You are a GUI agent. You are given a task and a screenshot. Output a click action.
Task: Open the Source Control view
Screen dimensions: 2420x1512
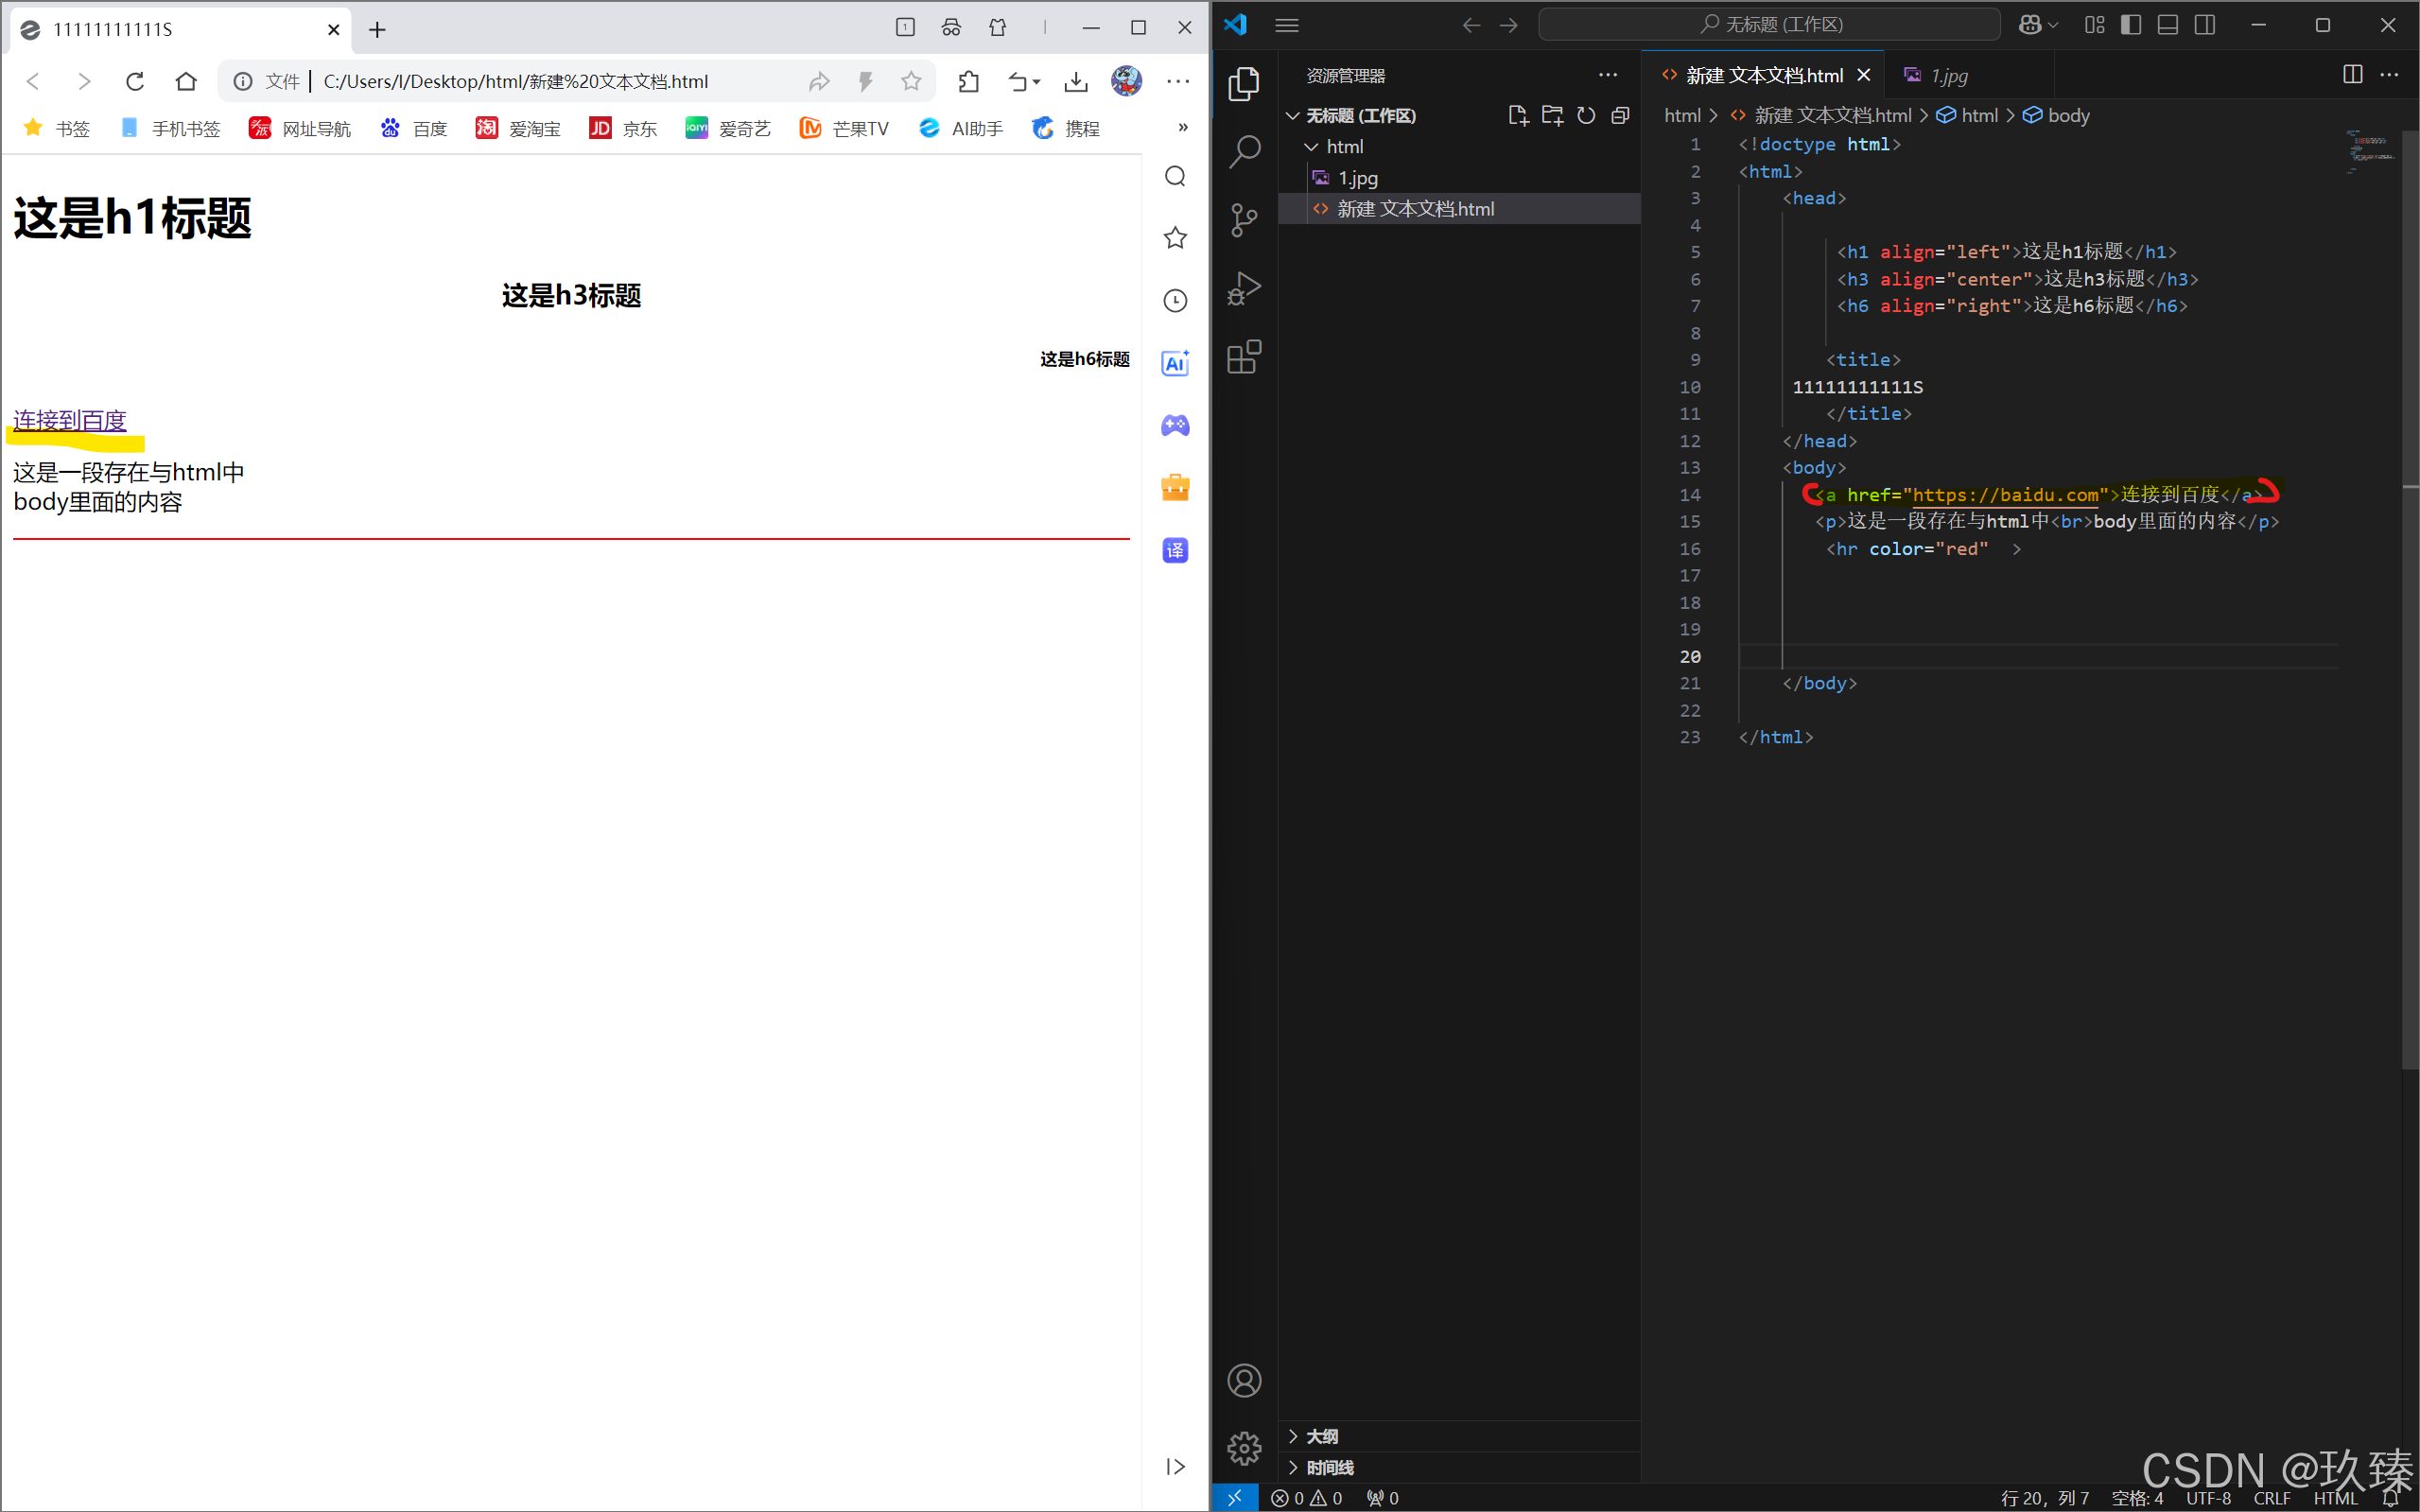pyautogui.click(x=1244, y=220)
